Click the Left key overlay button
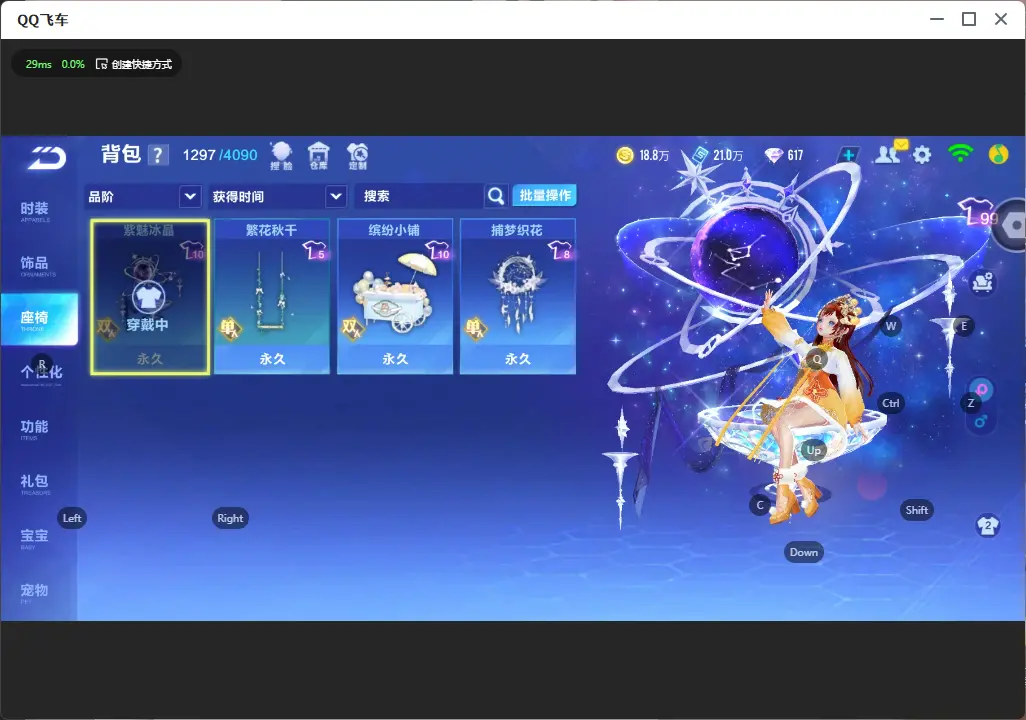 (72, 518)
